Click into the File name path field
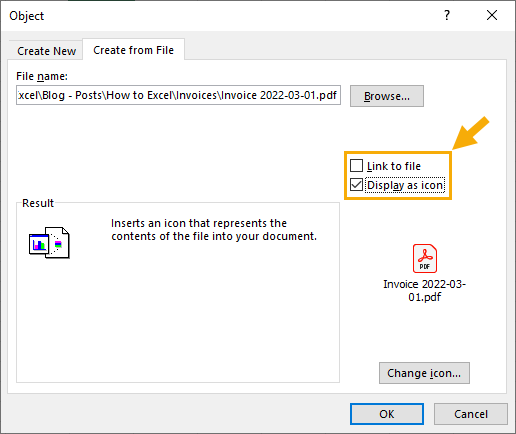516x434 pixels. [x=178, y=95]
